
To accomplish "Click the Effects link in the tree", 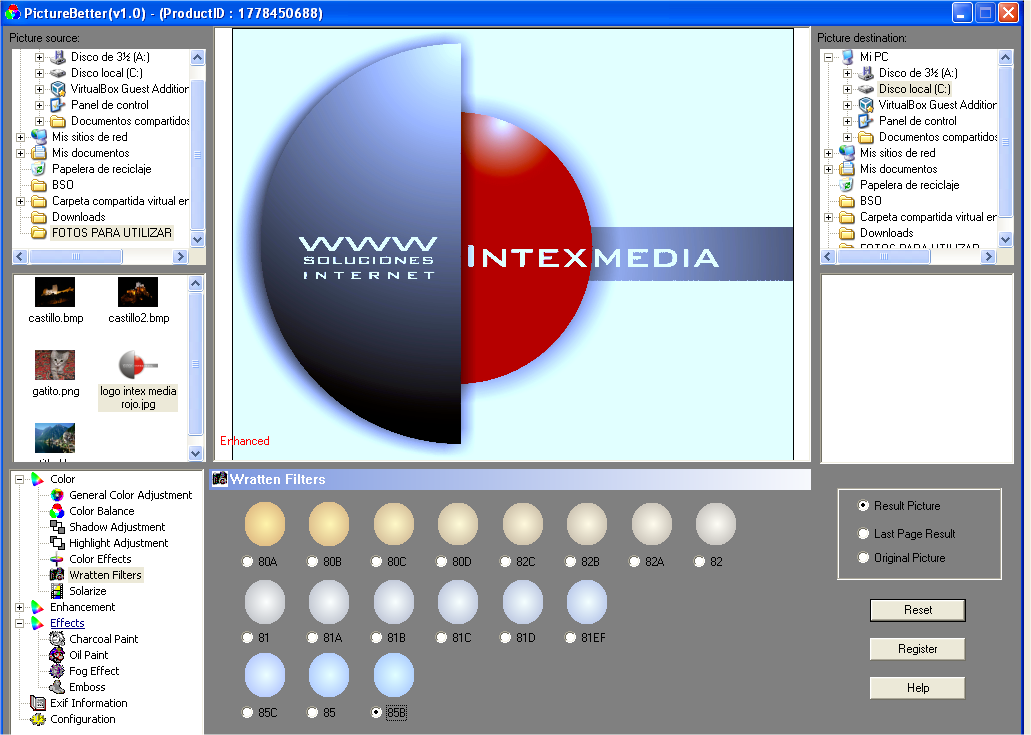I will click(x=67, y=623).
